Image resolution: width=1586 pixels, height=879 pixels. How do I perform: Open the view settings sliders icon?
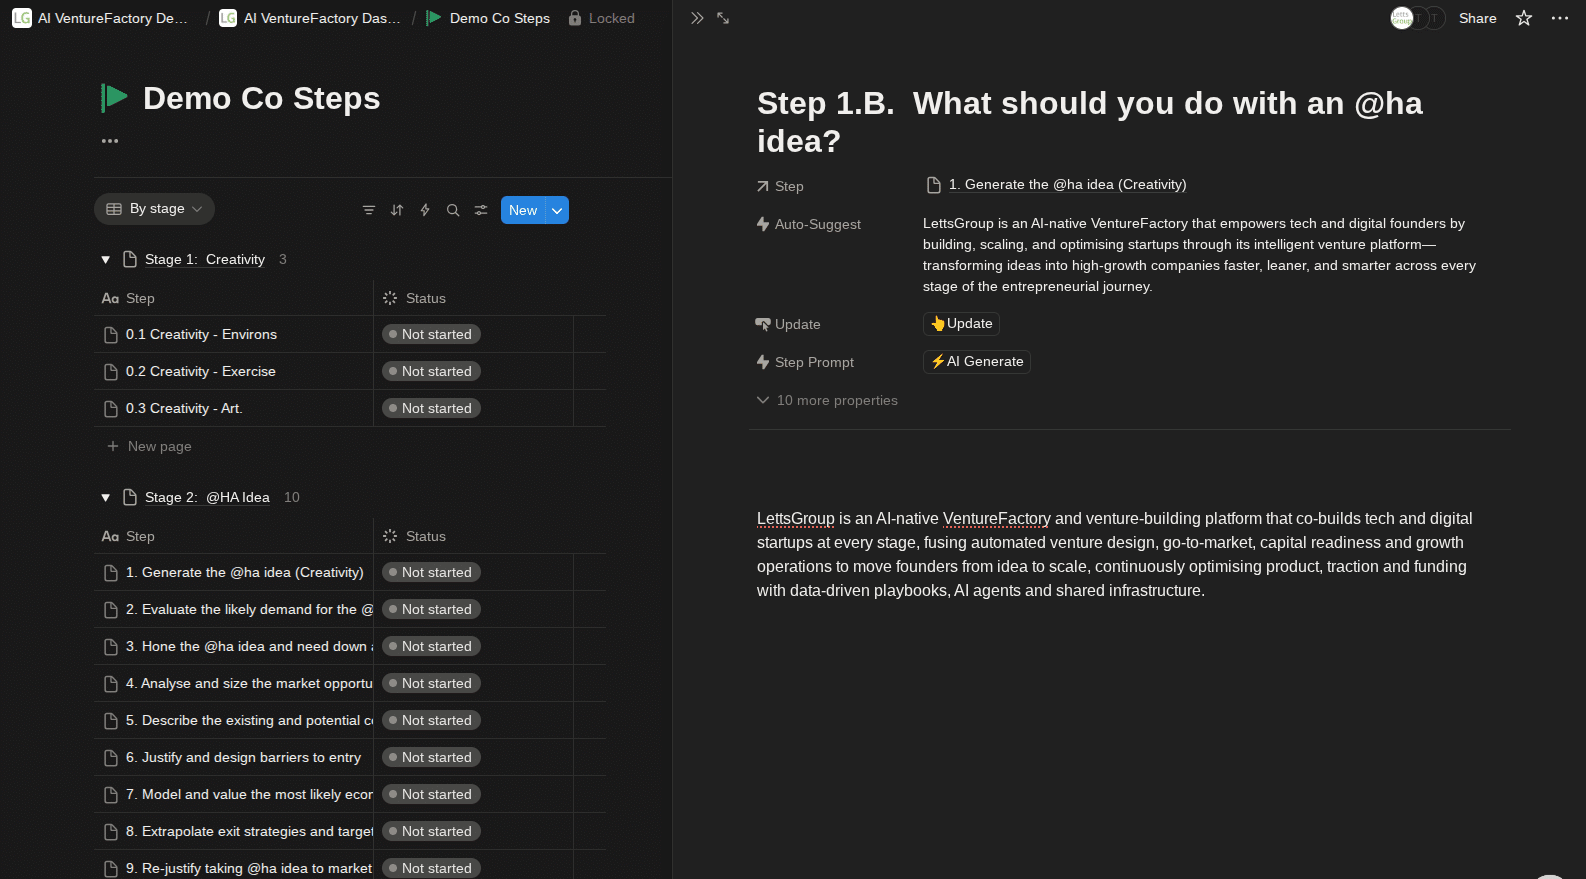481,210
